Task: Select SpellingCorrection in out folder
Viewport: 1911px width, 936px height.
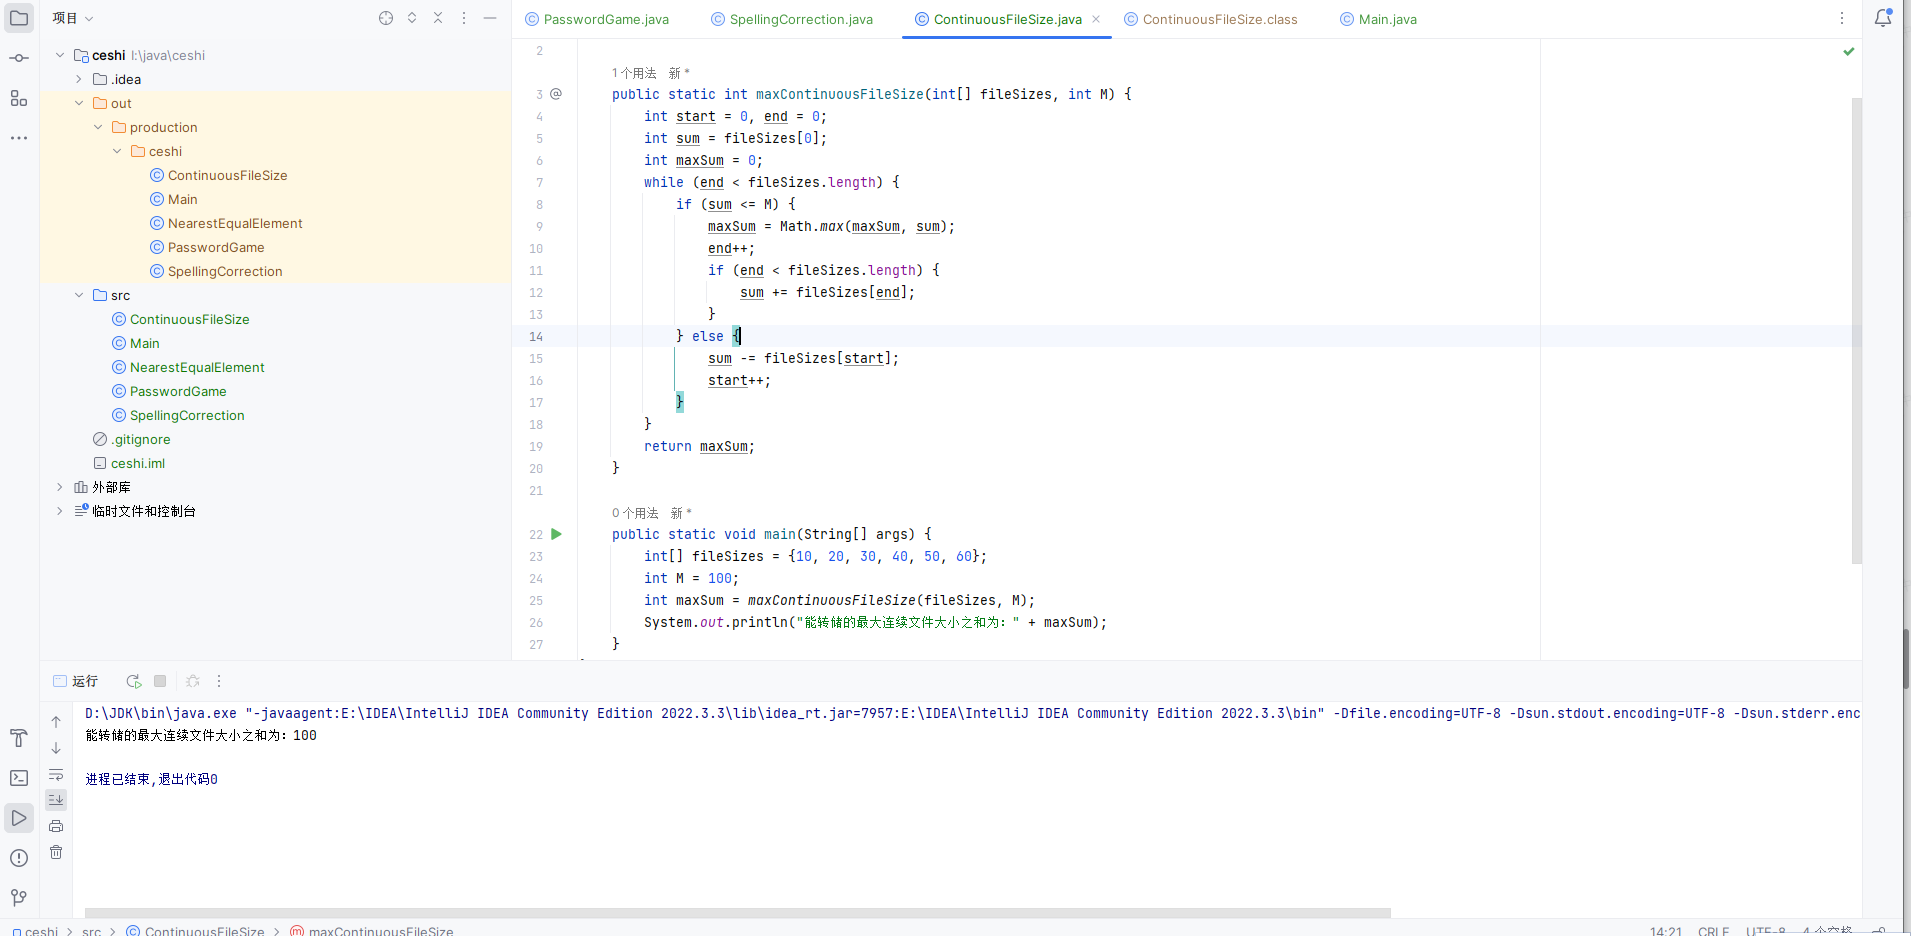Action: tap(225, 271)
